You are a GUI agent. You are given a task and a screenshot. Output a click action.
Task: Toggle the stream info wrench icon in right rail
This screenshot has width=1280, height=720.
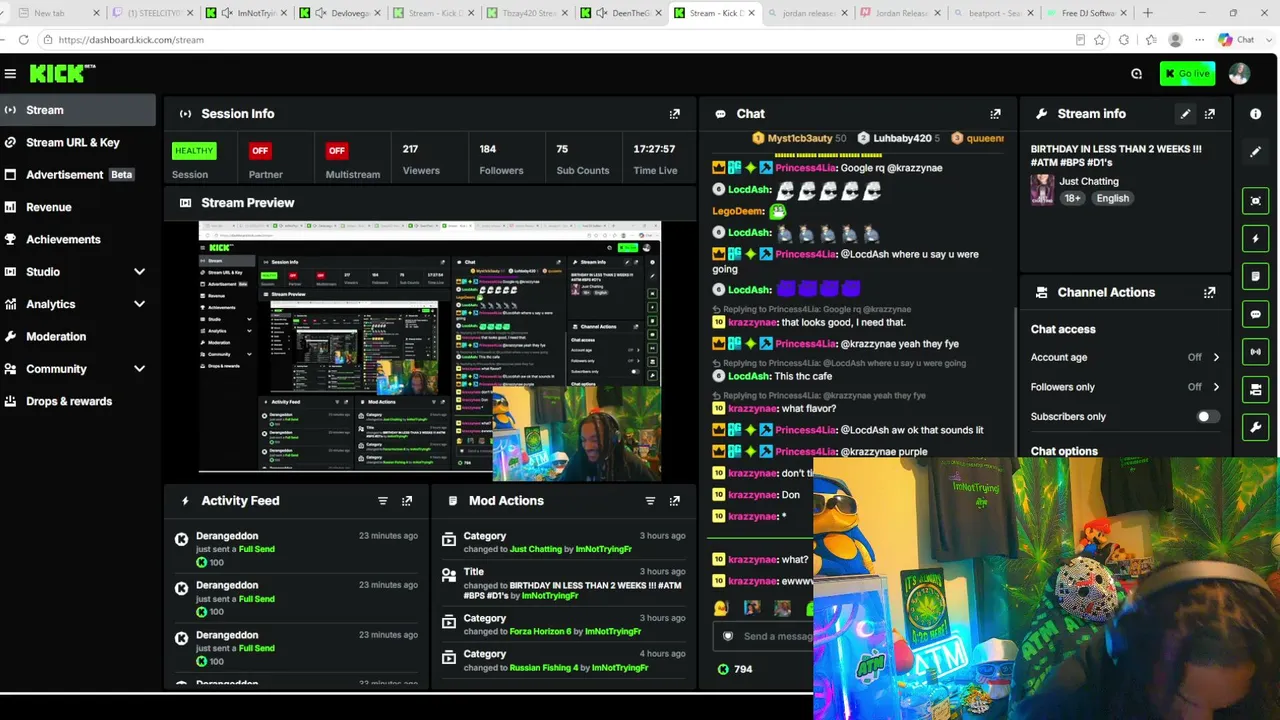coord(1256,427)
